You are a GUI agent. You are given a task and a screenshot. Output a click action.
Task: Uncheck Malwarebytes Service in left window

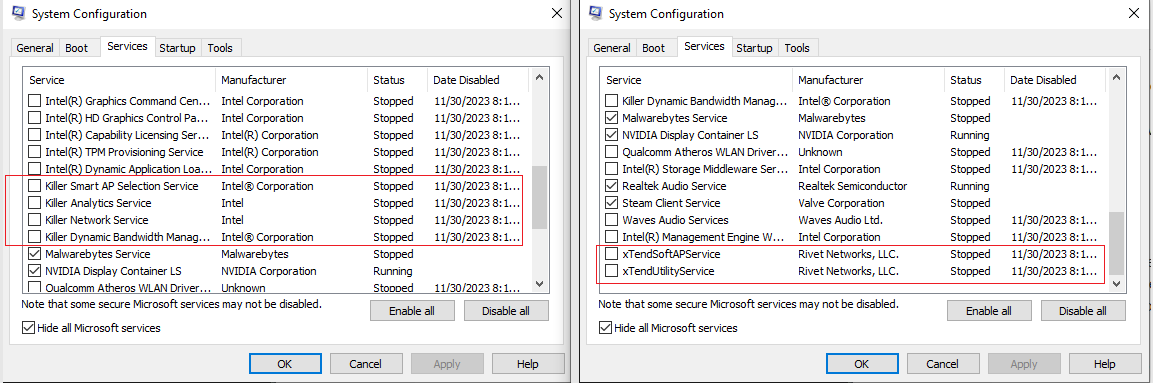point(35,254)
